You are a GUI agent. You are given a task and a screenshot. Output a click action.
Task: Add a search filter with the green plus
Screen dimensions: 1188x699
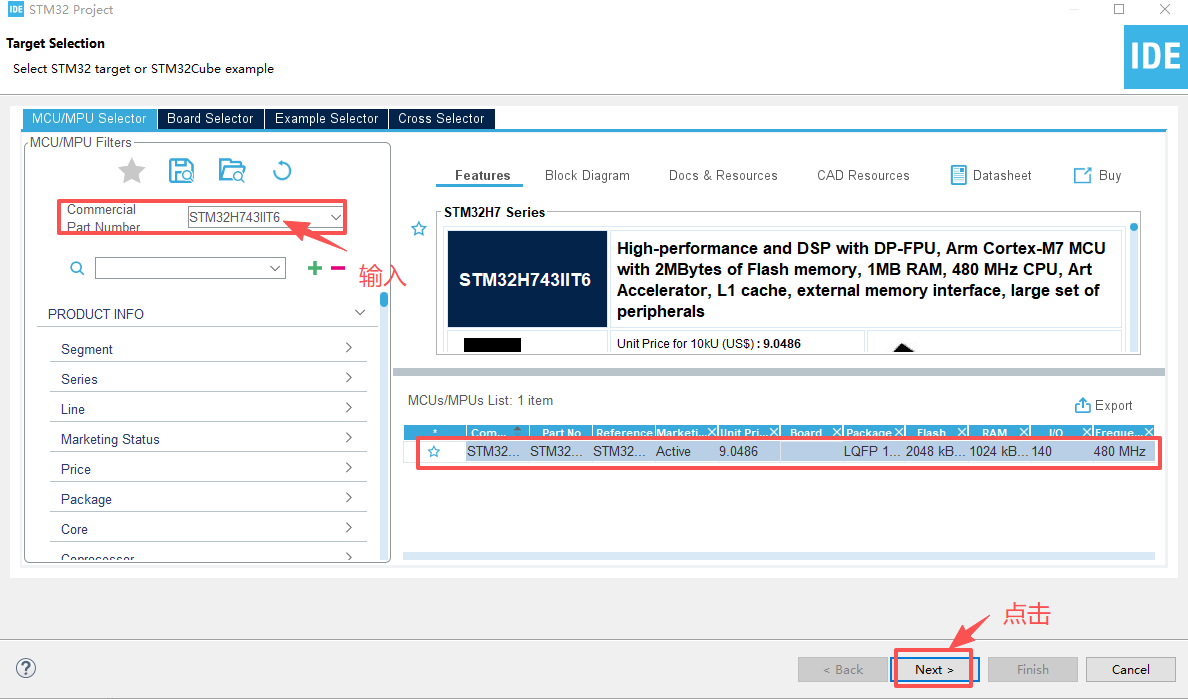coord(314,267)
